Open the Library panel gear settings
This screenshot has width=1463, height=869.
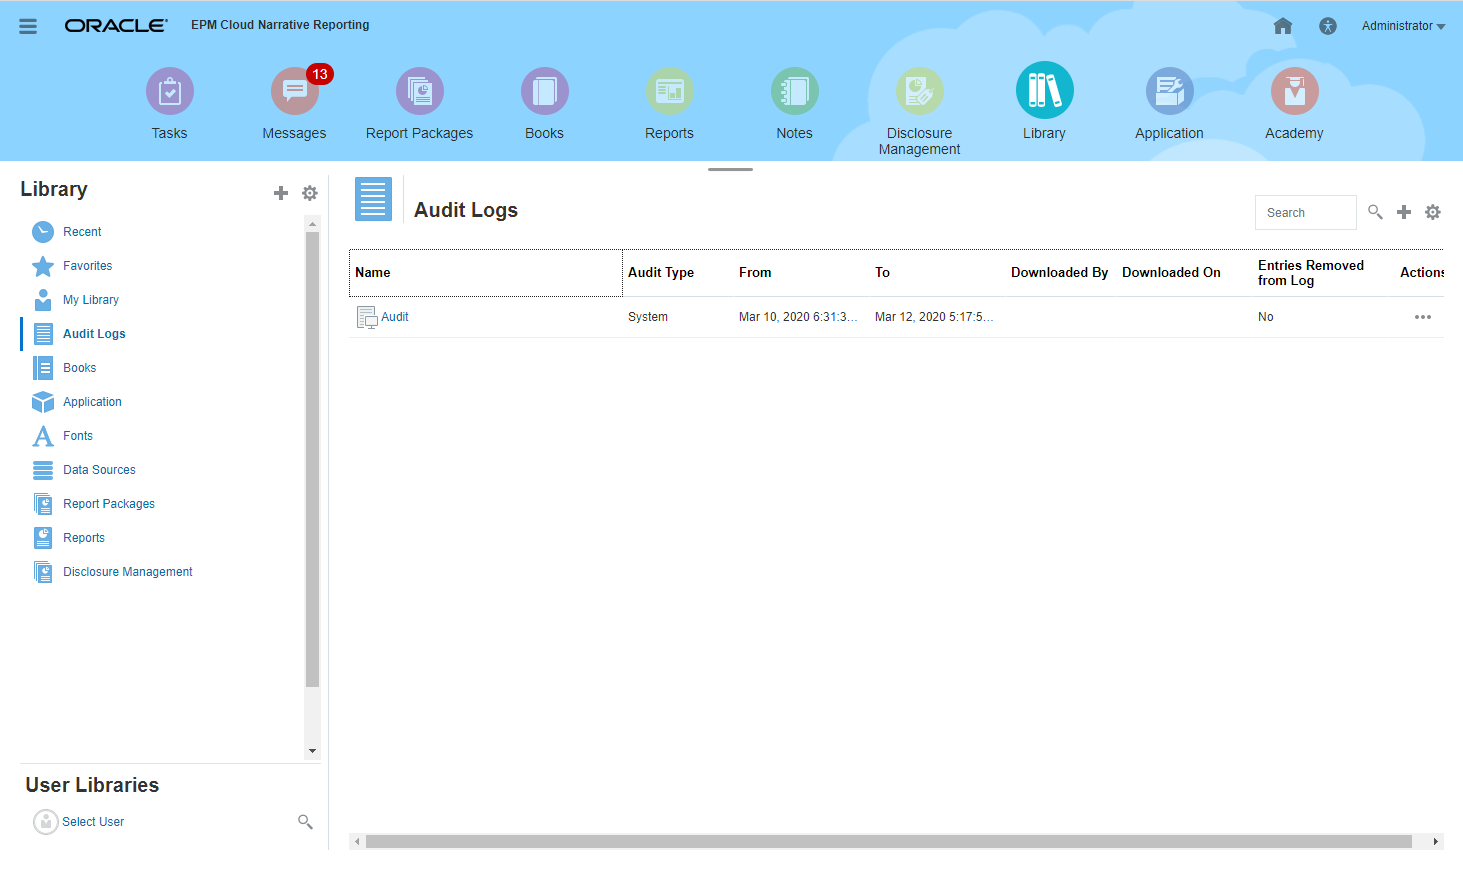coord(310,193)
